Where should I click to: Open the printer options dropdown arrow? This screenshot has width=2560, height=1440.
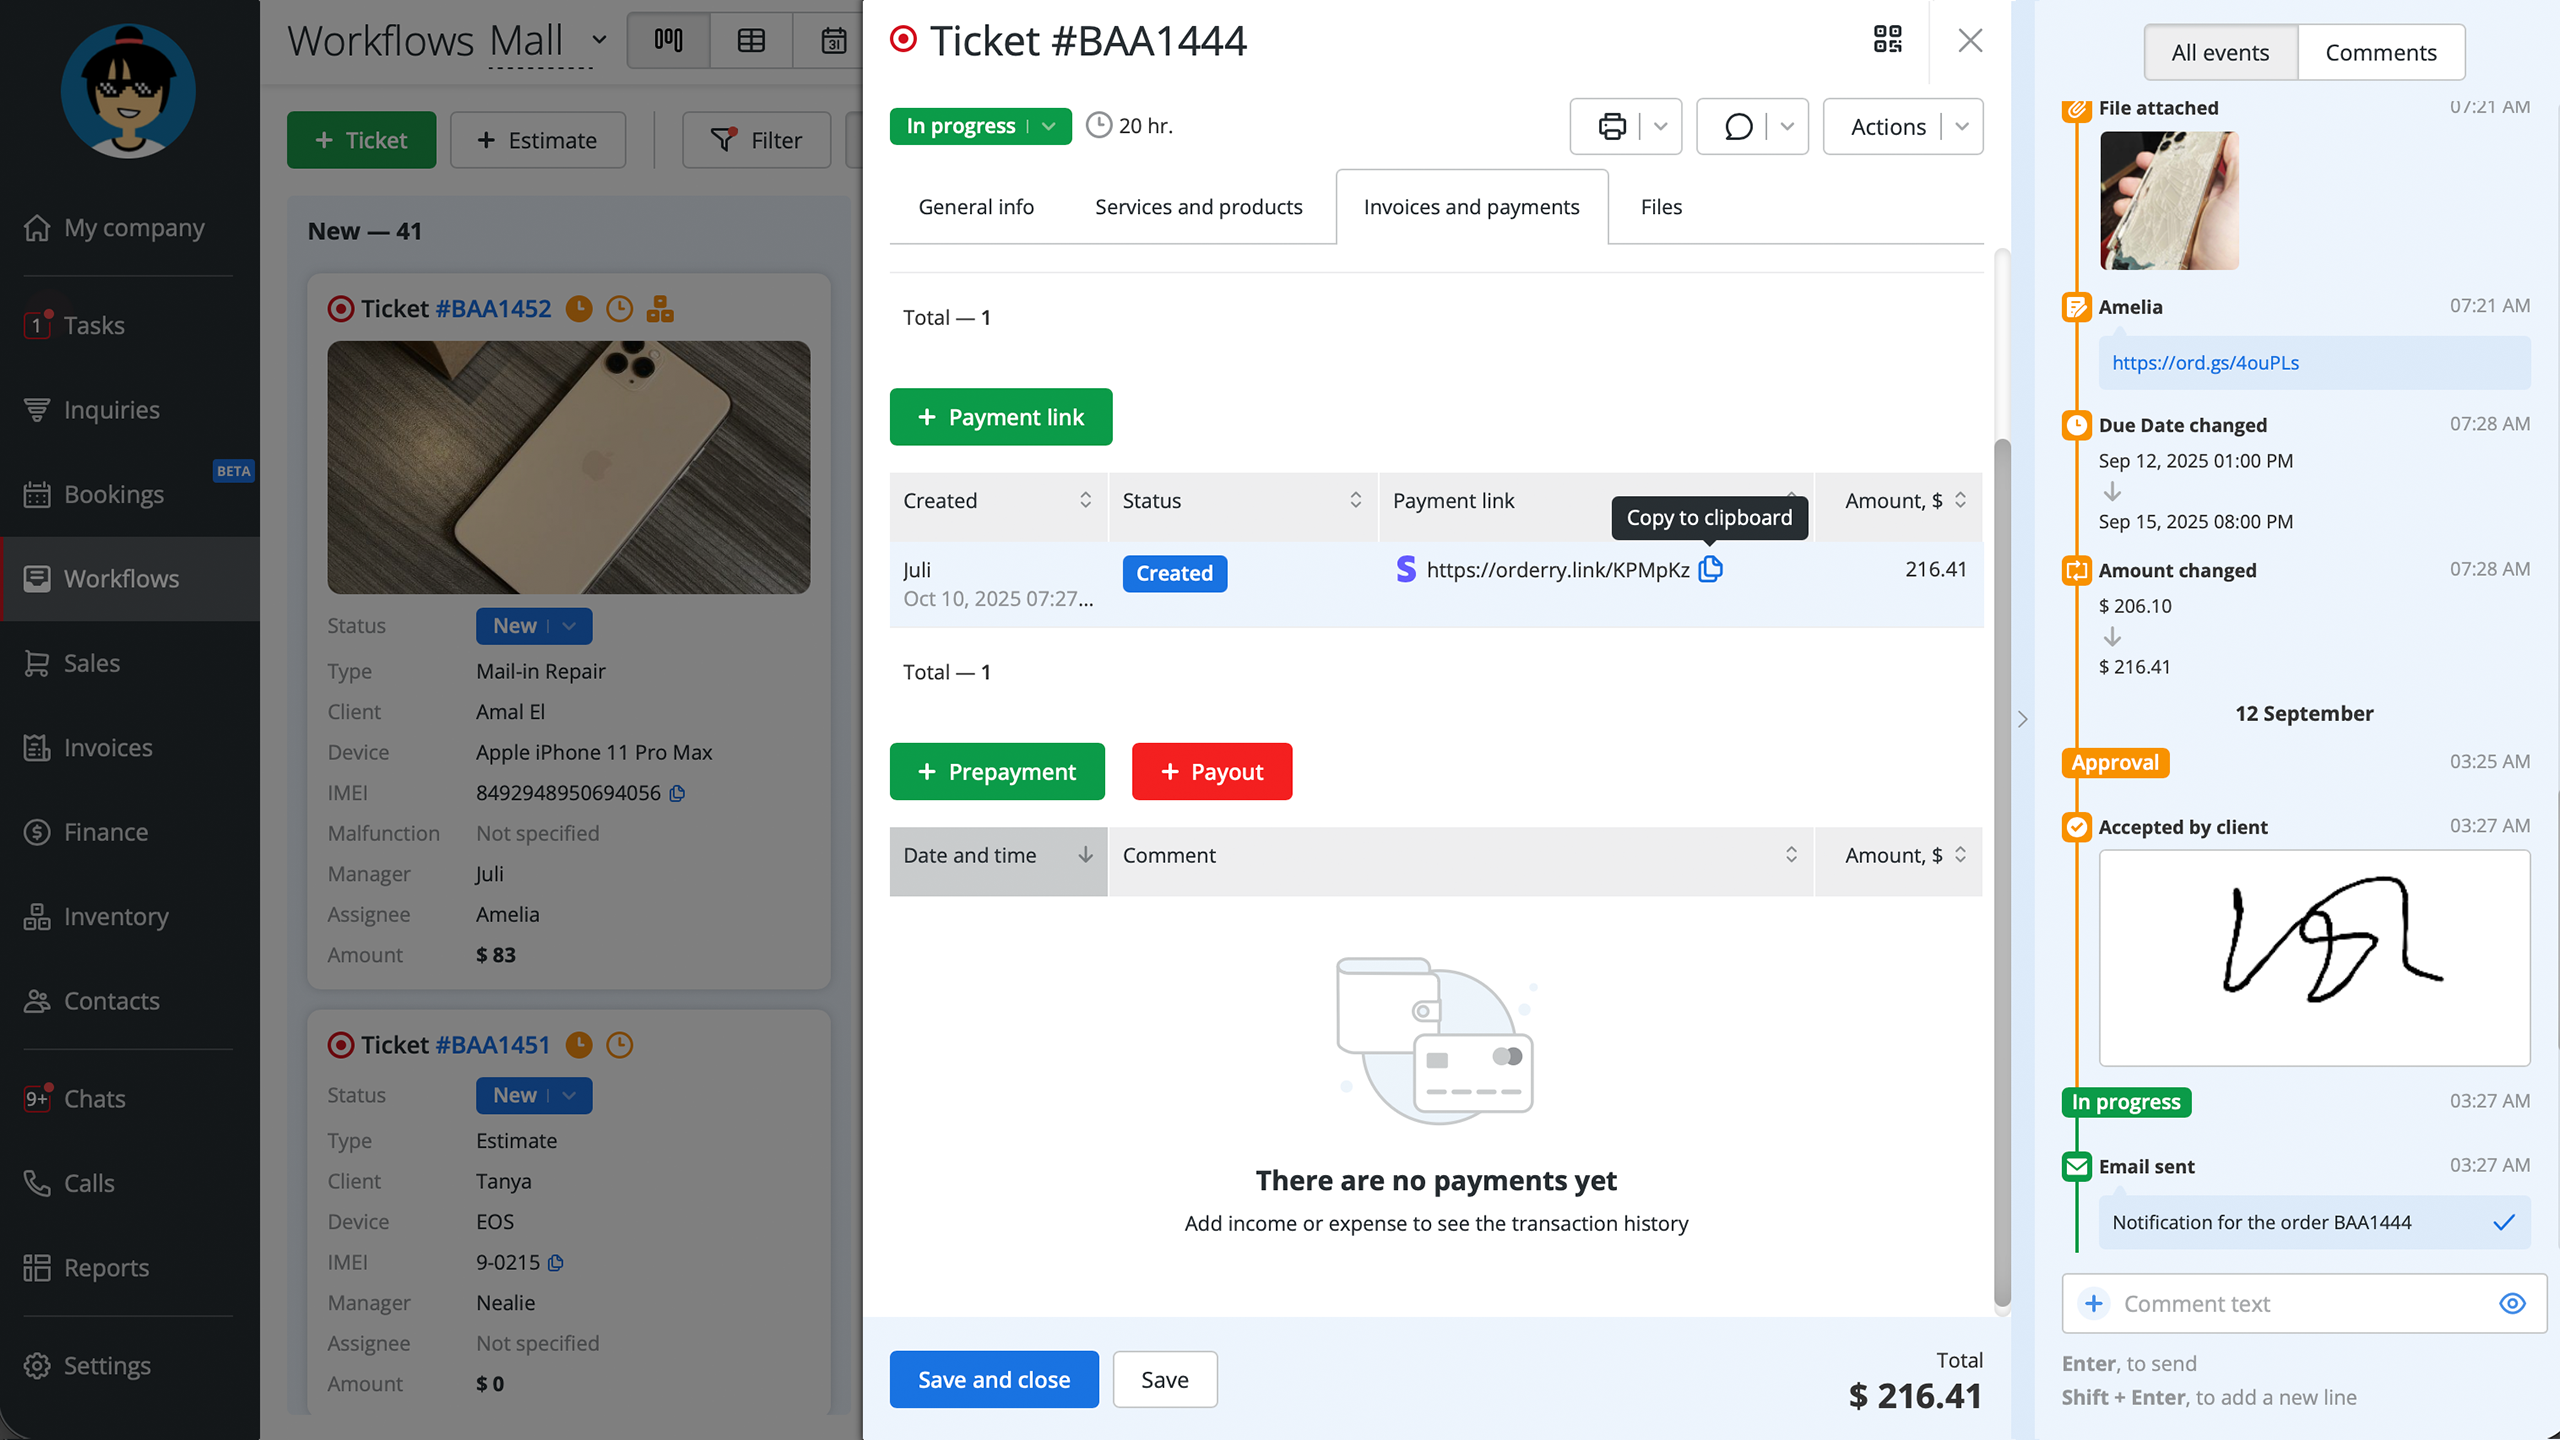(1660, 127)
